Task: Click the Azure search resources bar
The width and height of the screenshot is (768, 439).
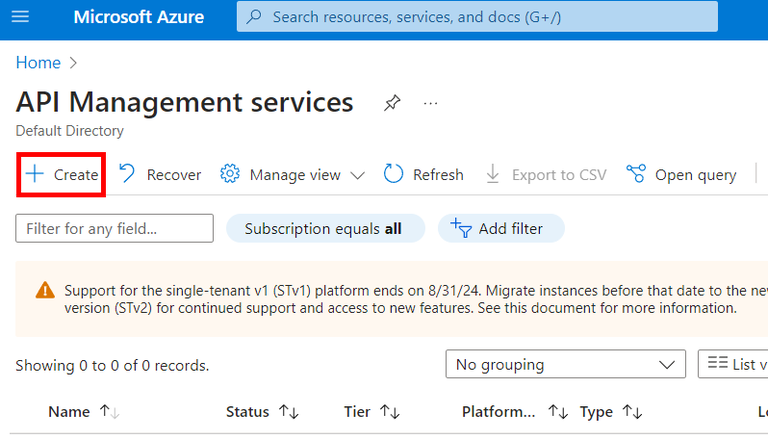Action: click(x=477, y=17)
